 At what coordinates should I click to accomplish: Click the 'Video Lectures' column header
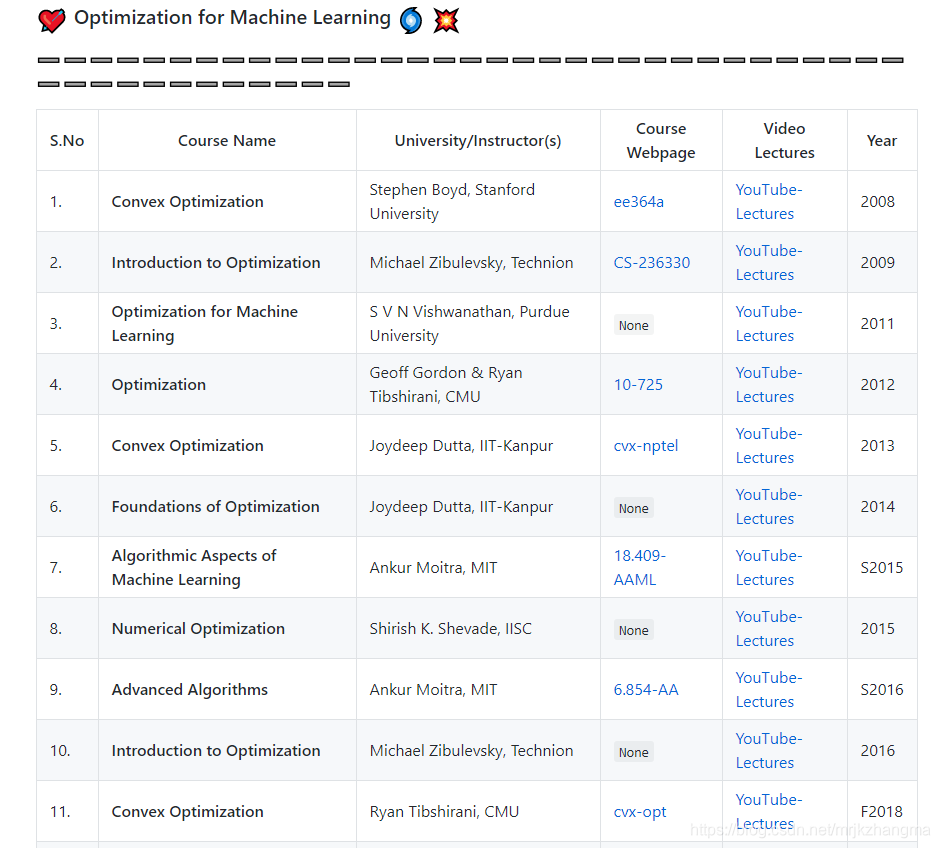[x=784, y=141]
